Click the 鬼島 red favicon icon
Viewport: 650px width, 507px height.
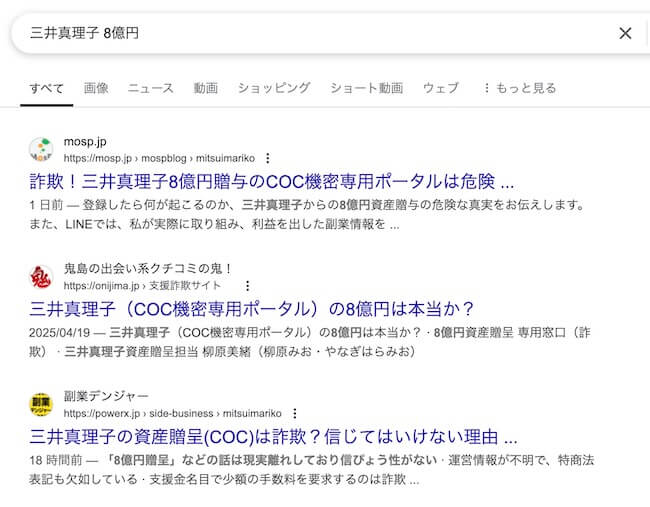point(41,277)
